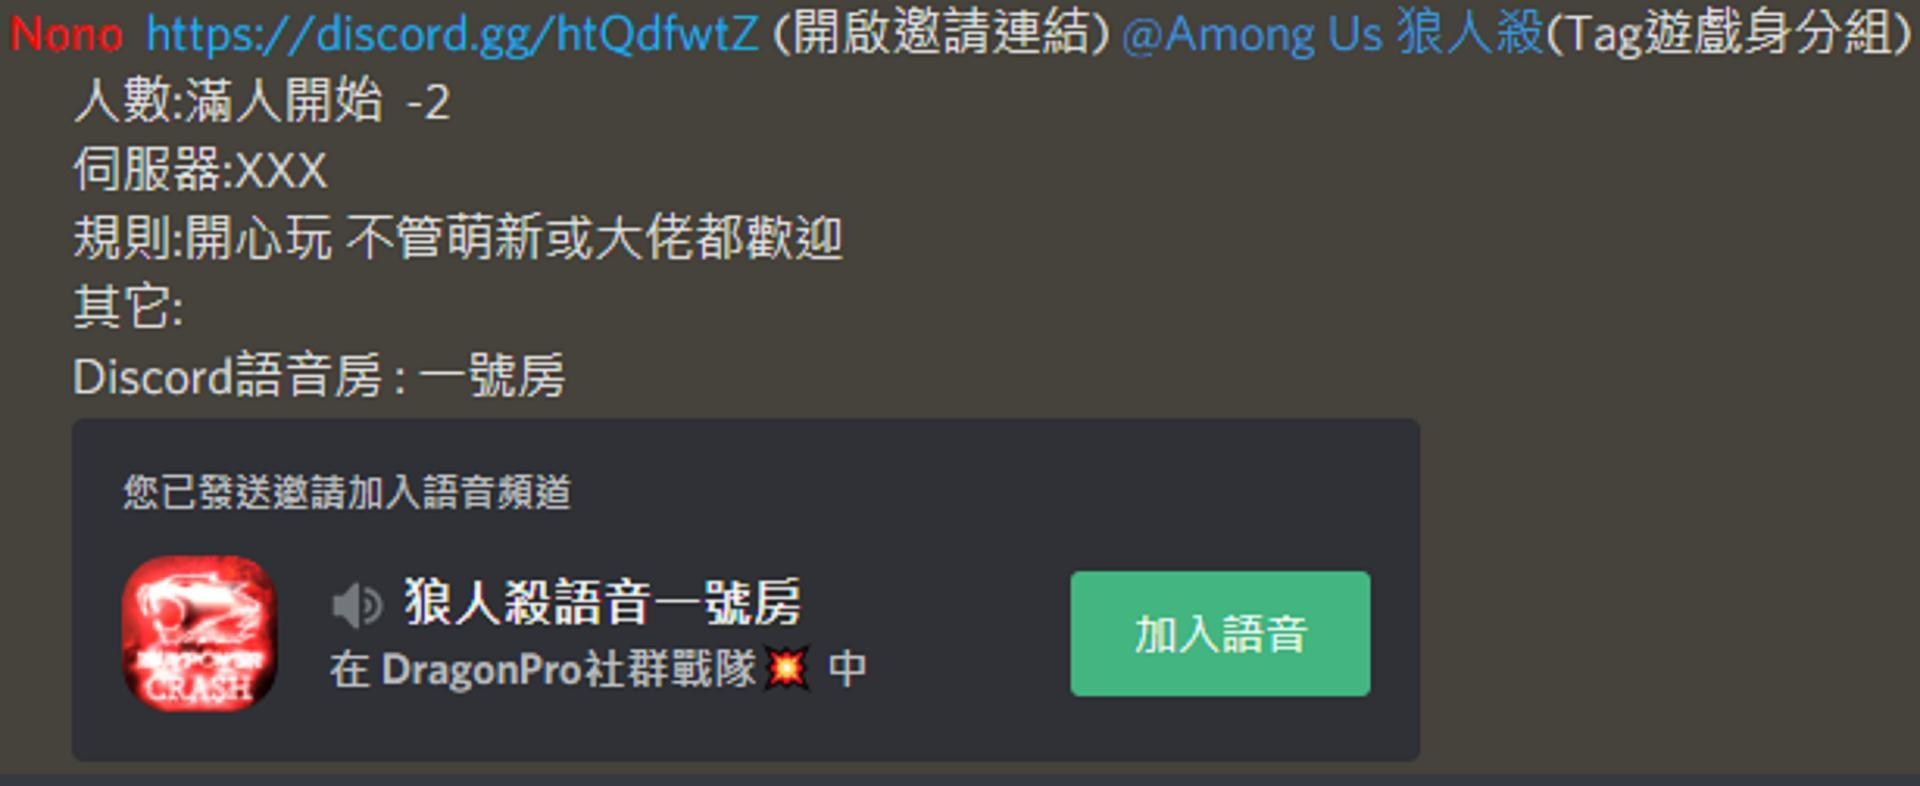The image size is (1920, 786).
Task: Click the 人數:滿人開始 -2 message line
Action: coord(262,101)
